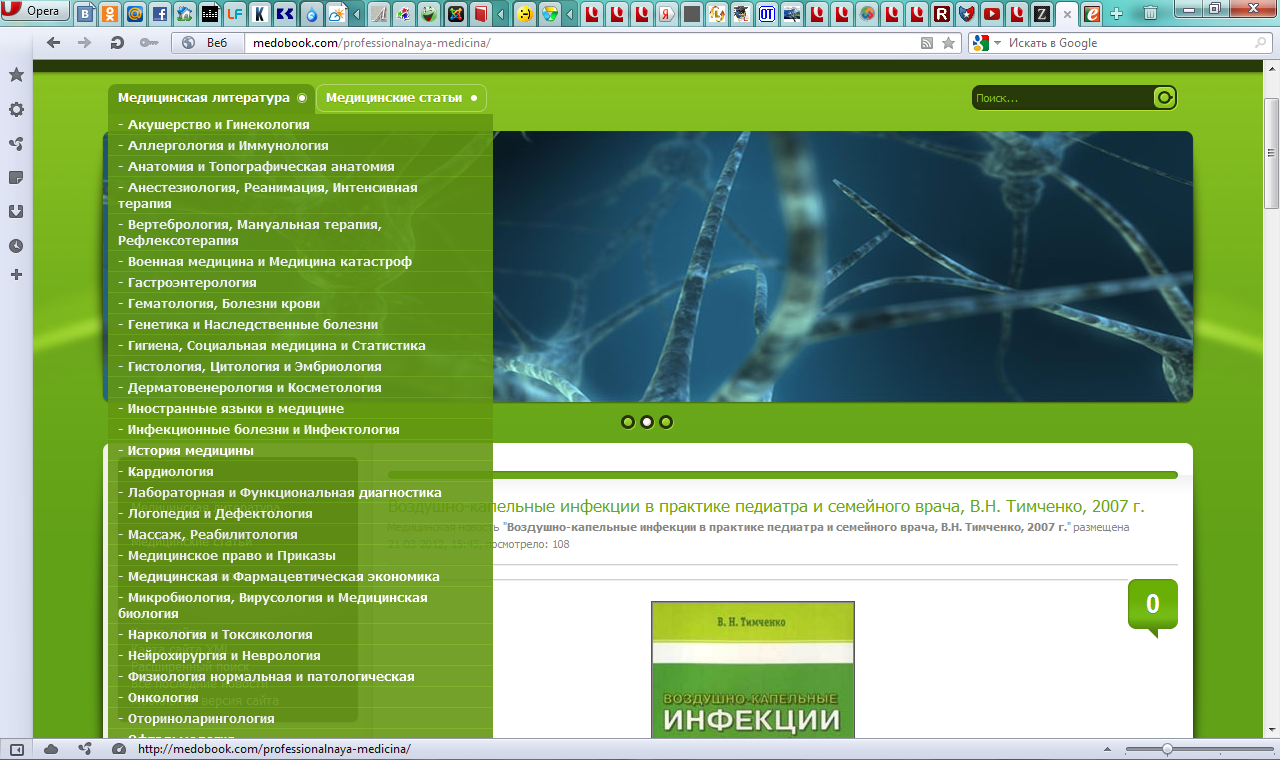
Task: Open the sidebar settings gear panel
Action: (16, 109)
